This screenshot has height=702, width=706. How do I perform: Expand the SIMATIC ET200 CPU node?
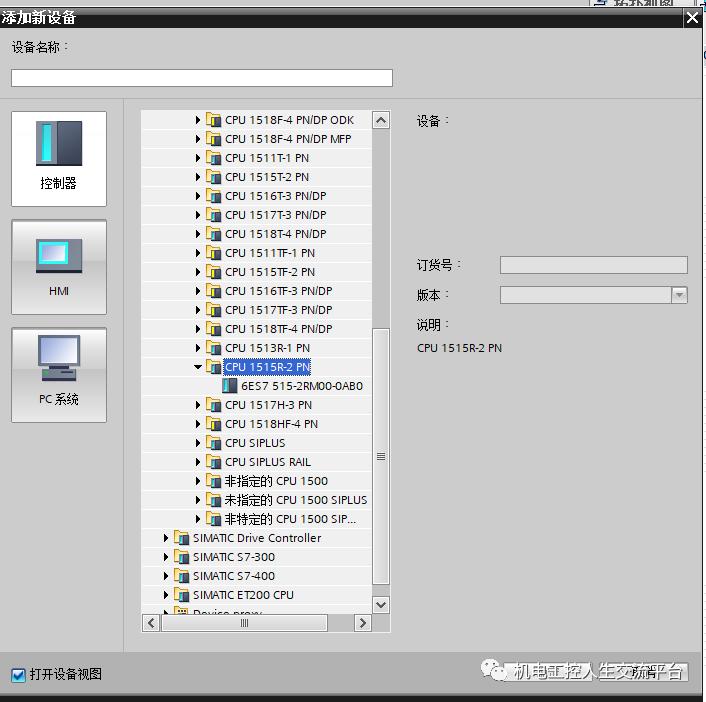tap(166, 595)
